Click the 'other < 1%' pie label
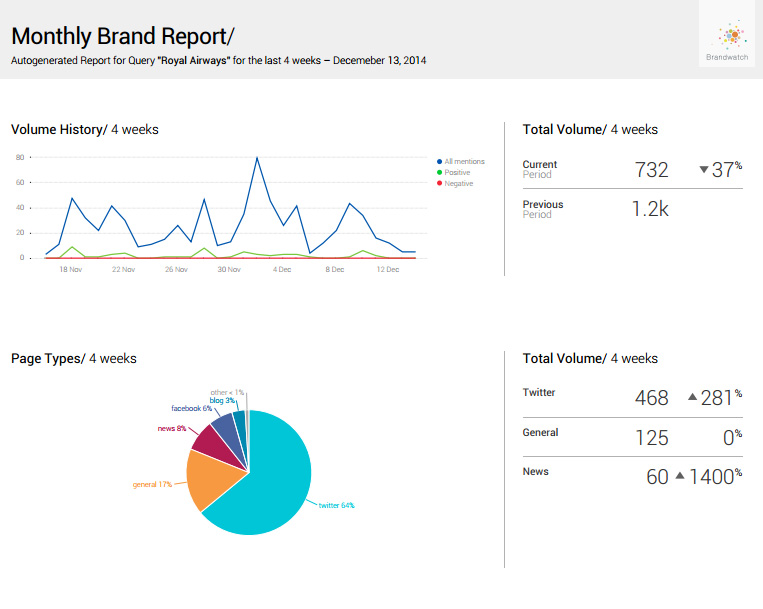This screenshot has width=763, height=609. [227, 393]
